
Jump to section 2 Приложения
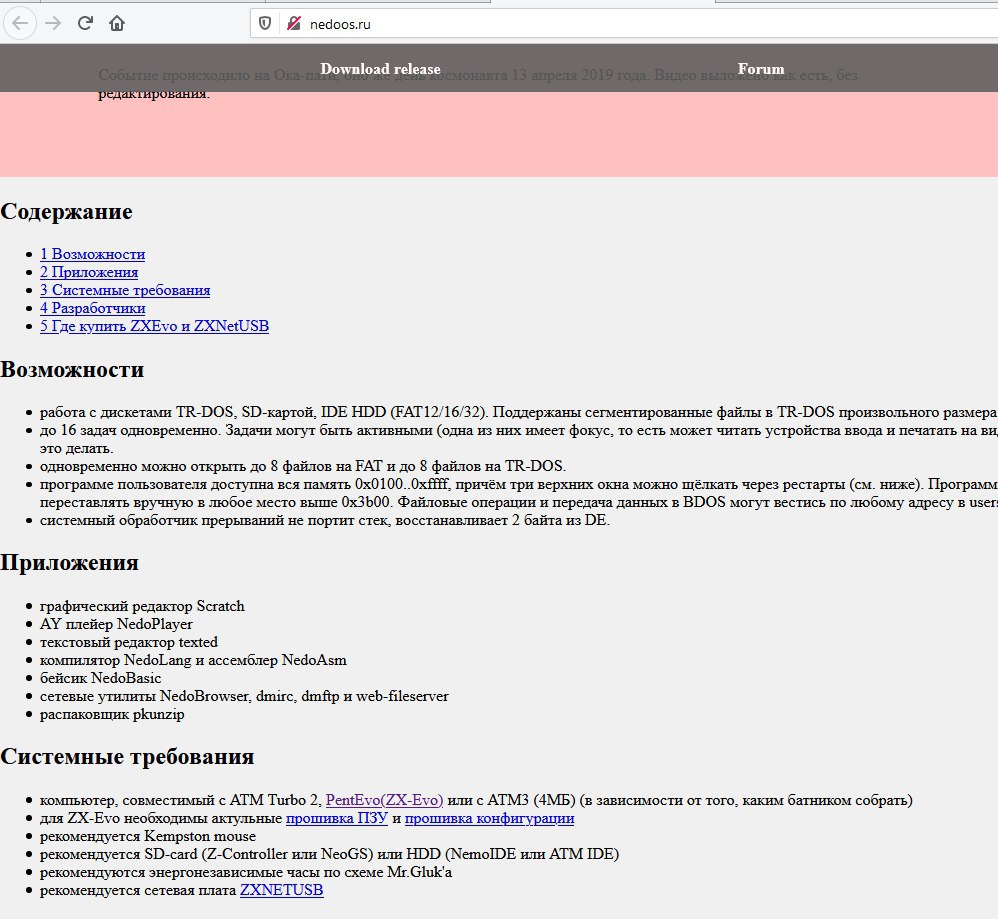[89, 272]
